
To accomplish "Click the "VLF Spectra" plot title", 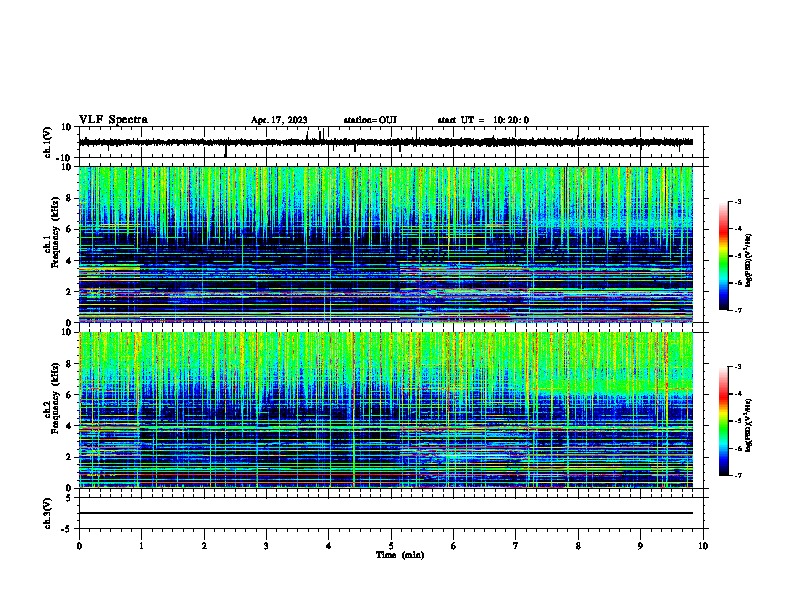I will click(x=113, y=120).
